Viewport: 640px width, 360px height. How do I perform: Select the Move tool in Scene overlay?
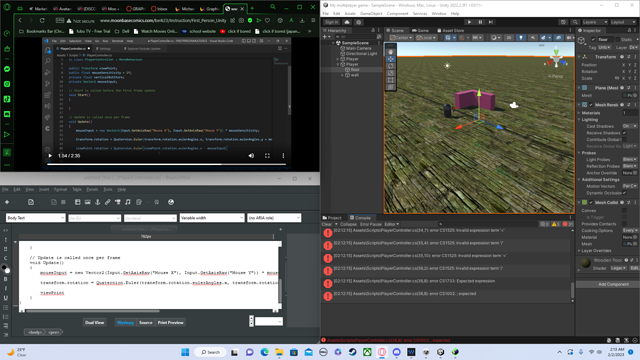(x=391, y=59)
